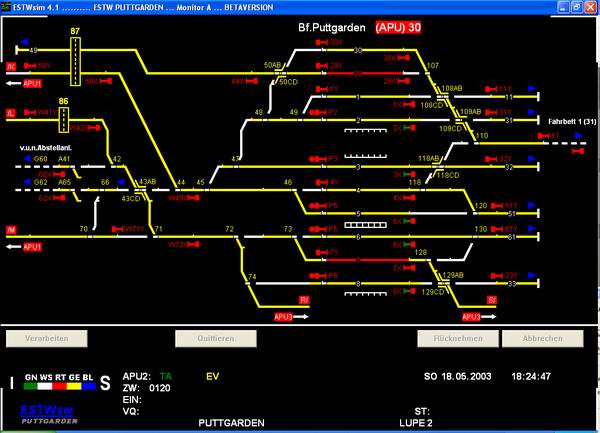Click level crossing 86 symbol
This screenshot has width=600, height=433.
tap(64, 120)
